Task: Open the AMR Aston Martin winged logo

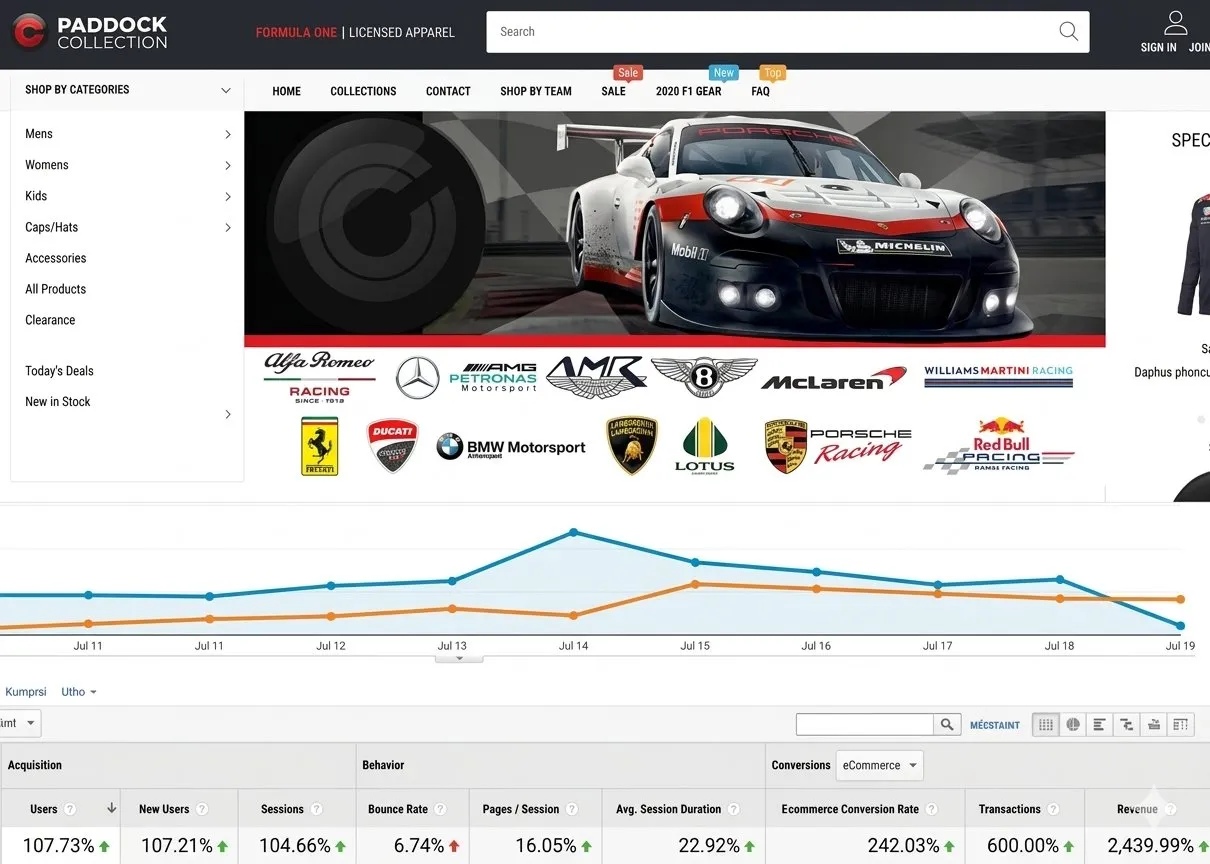Action: [x=596, y=377]
